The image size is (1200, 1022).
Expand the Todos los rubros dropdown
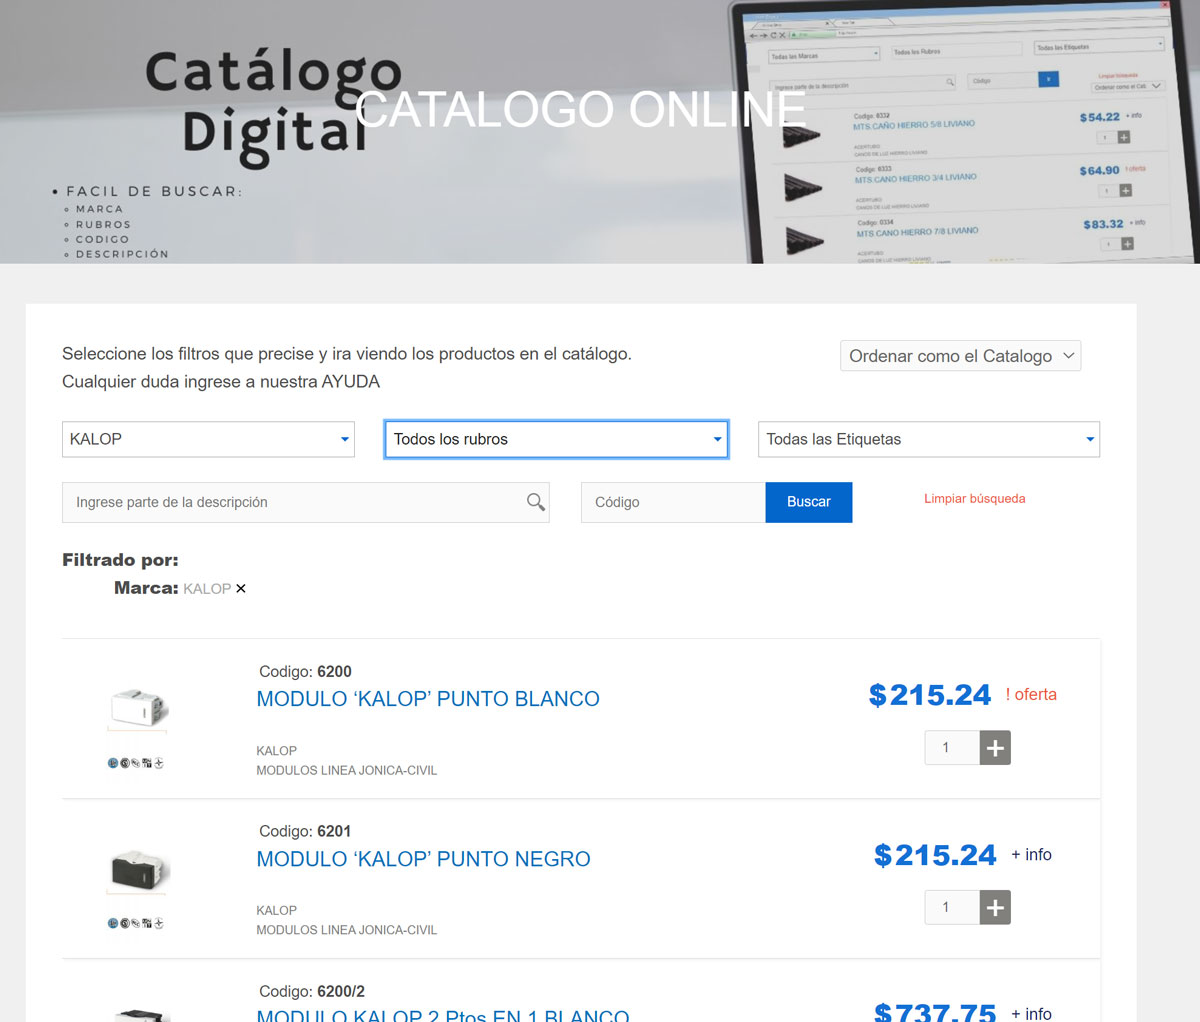556,439
